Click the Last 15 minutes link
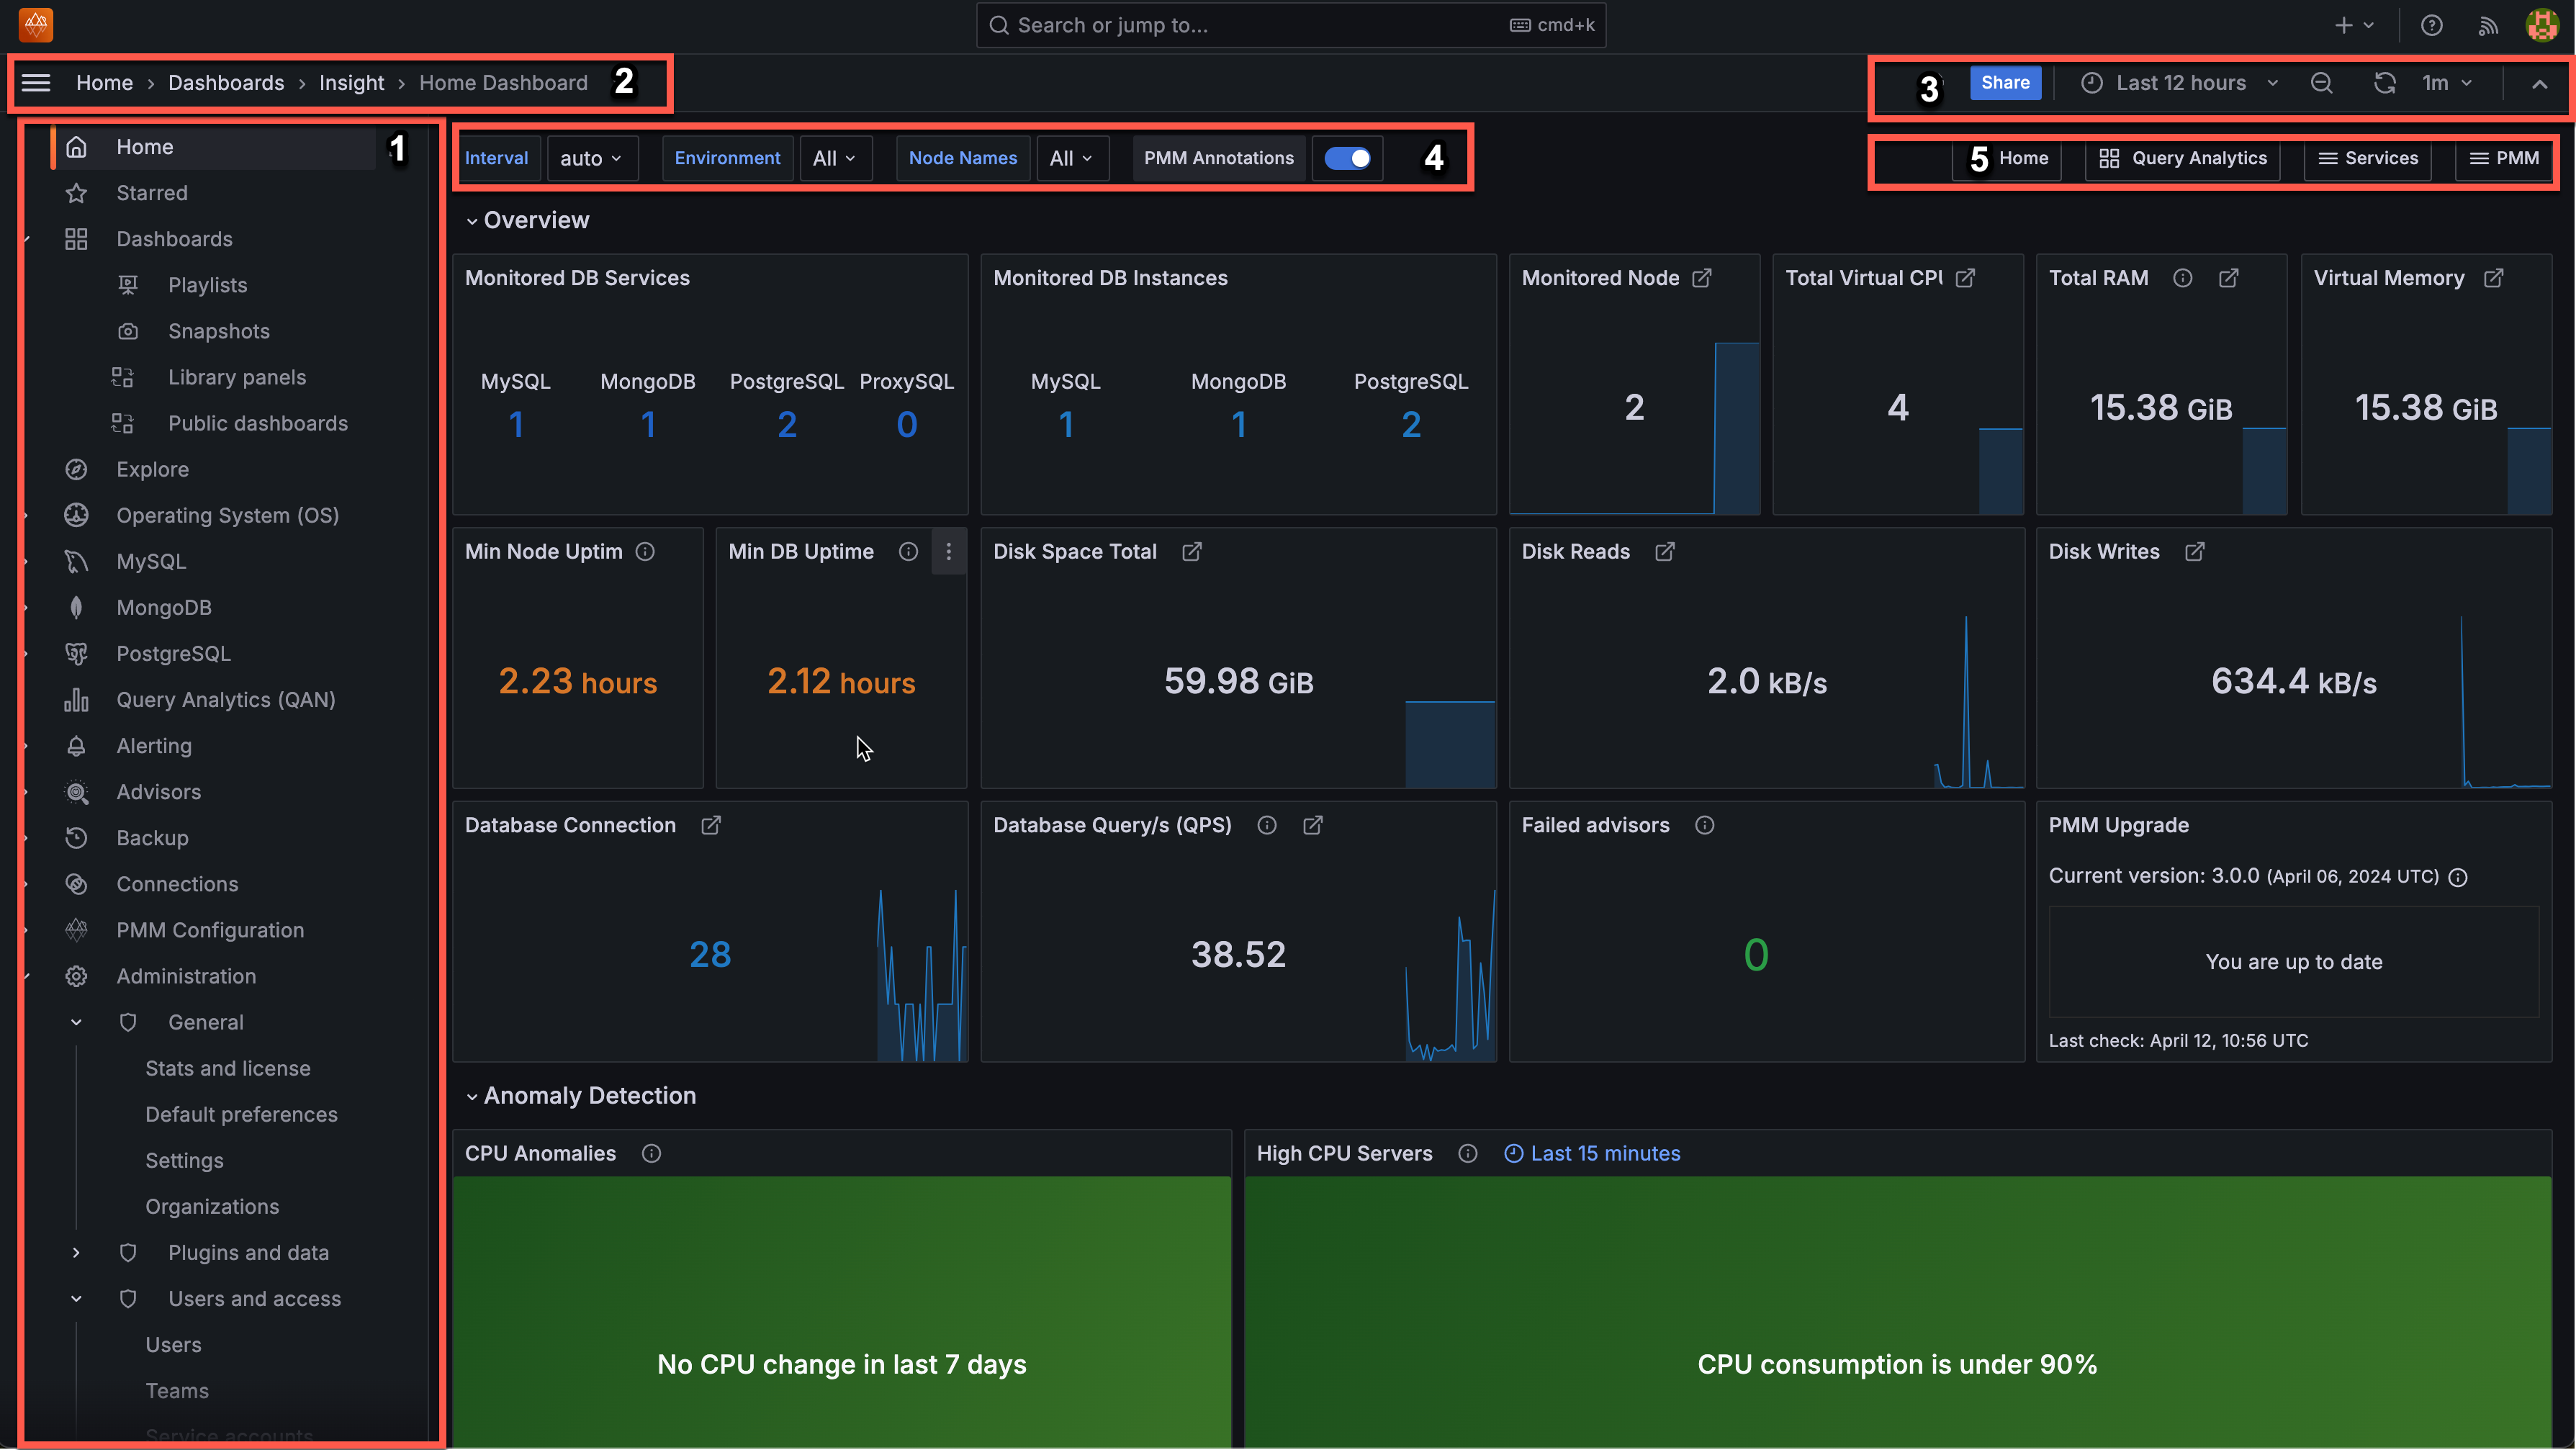 point(1592,1153)
